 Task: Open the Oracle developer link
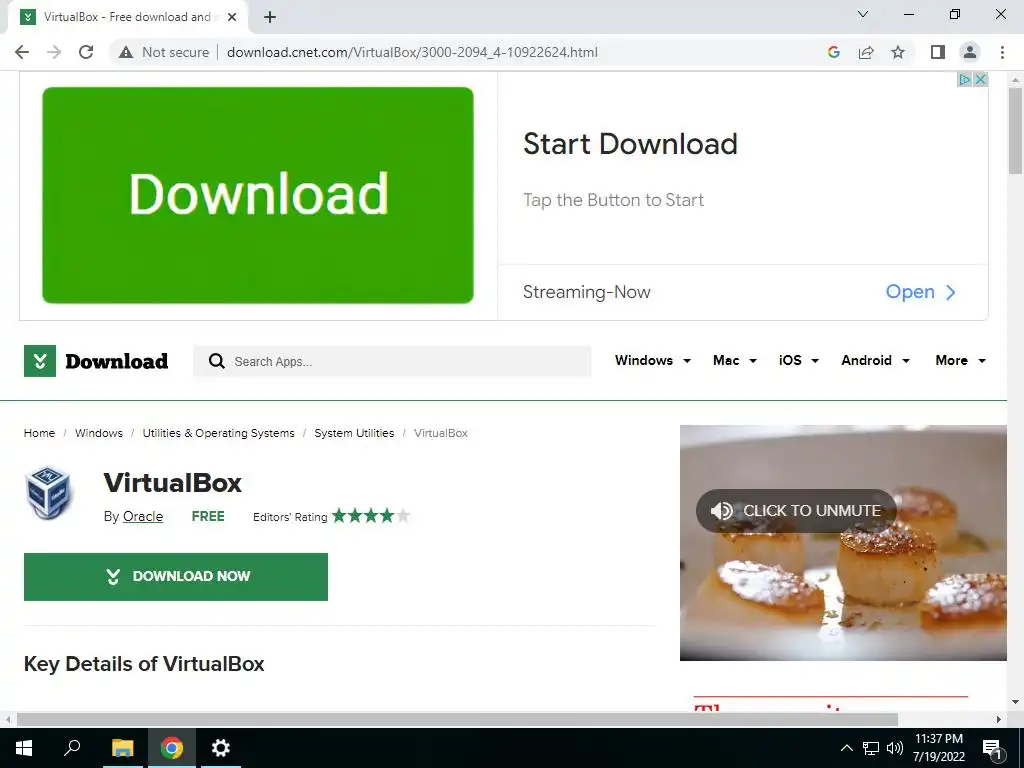143,517
